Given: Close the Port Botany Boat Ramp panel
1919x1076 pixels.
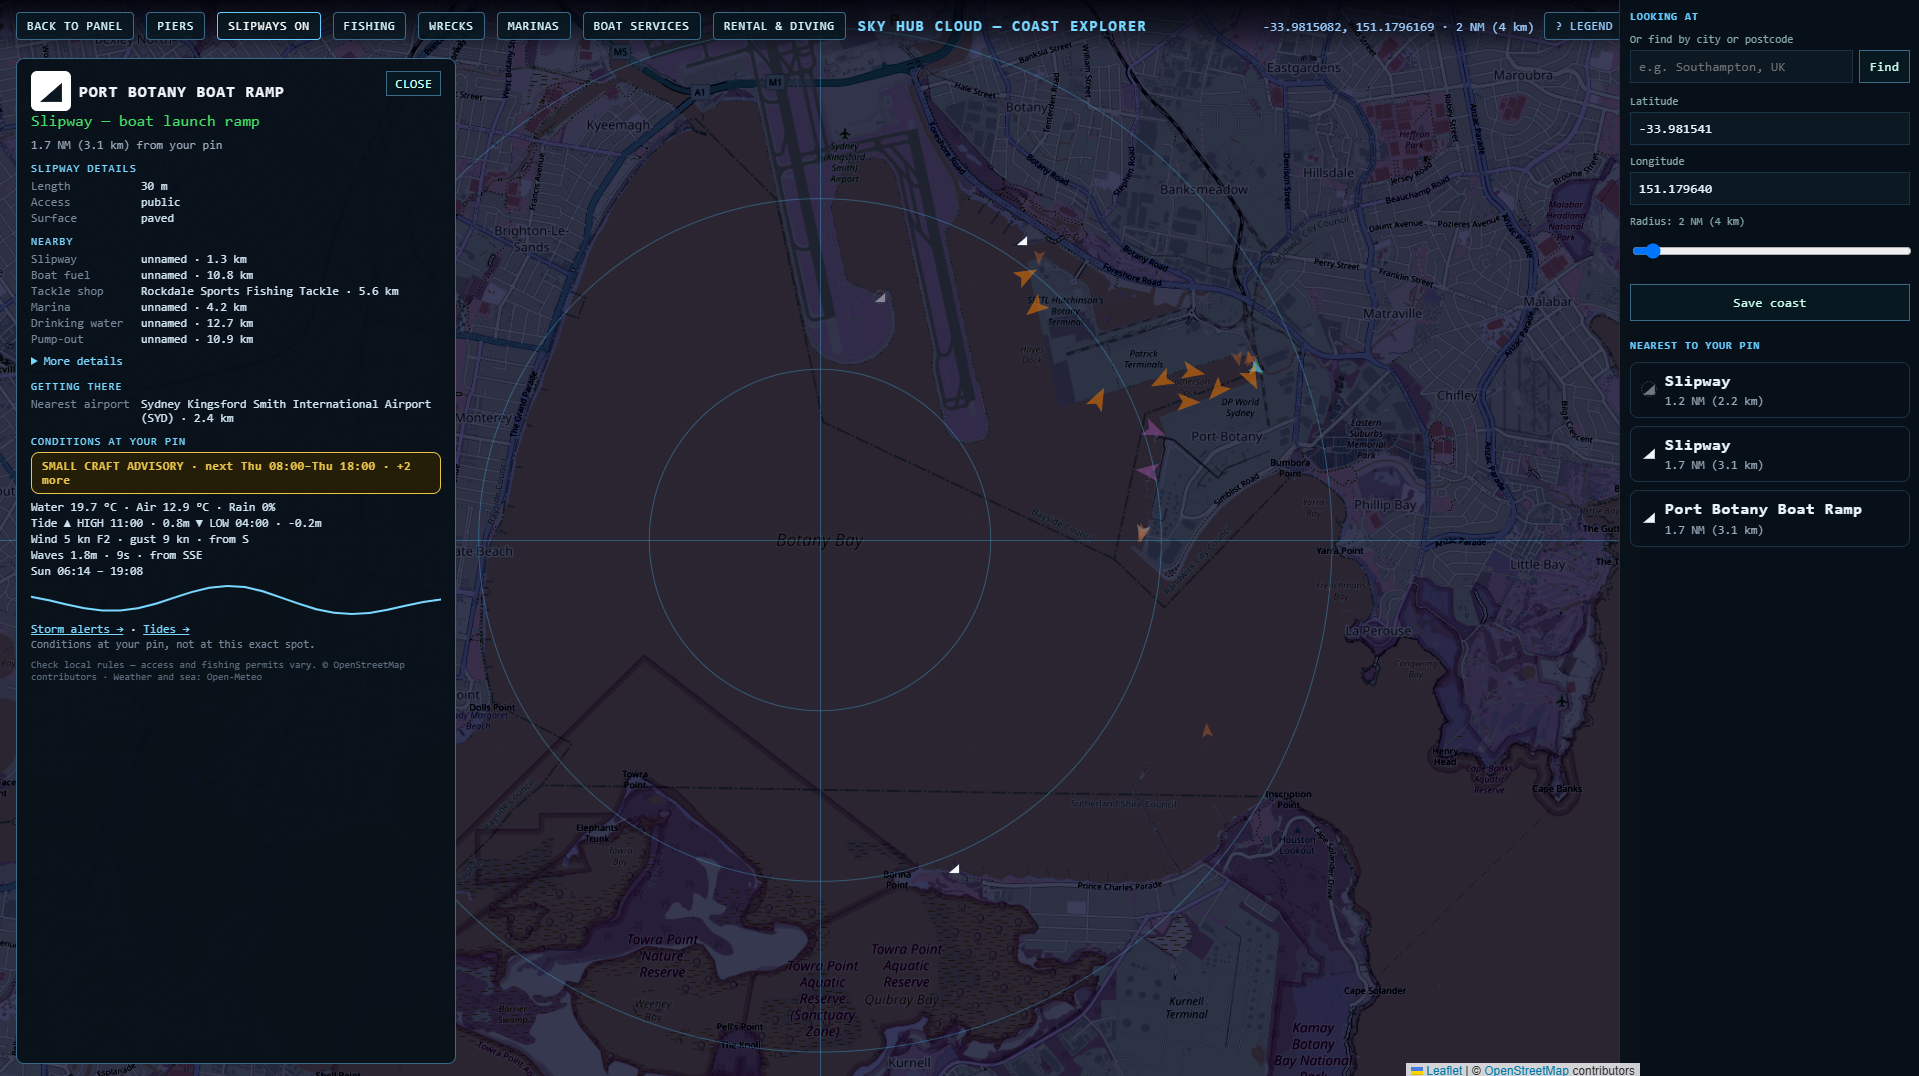Looking at the screenshot, I should coord(413,84).
